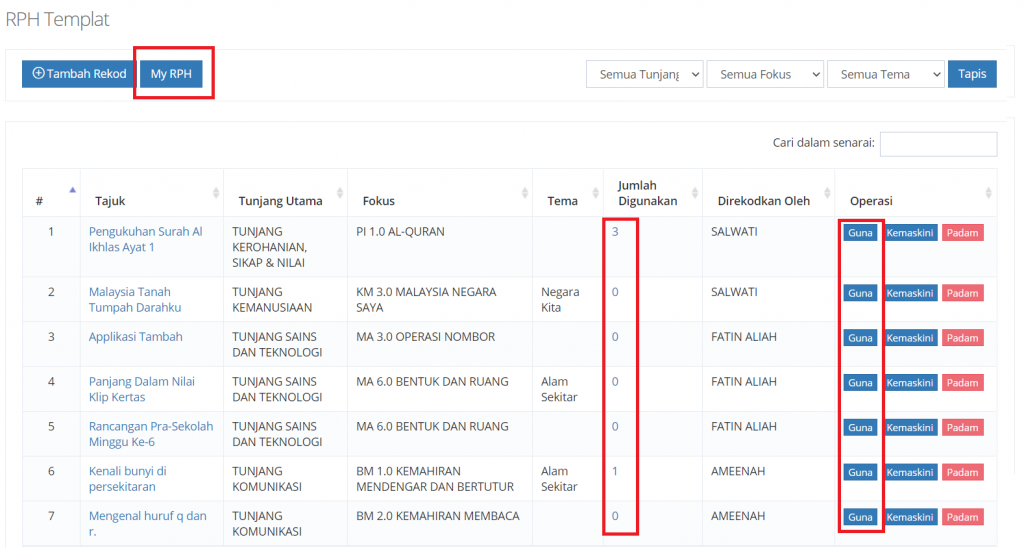
Task: Sort the table by Tajuk column
Action: (151, 201)
